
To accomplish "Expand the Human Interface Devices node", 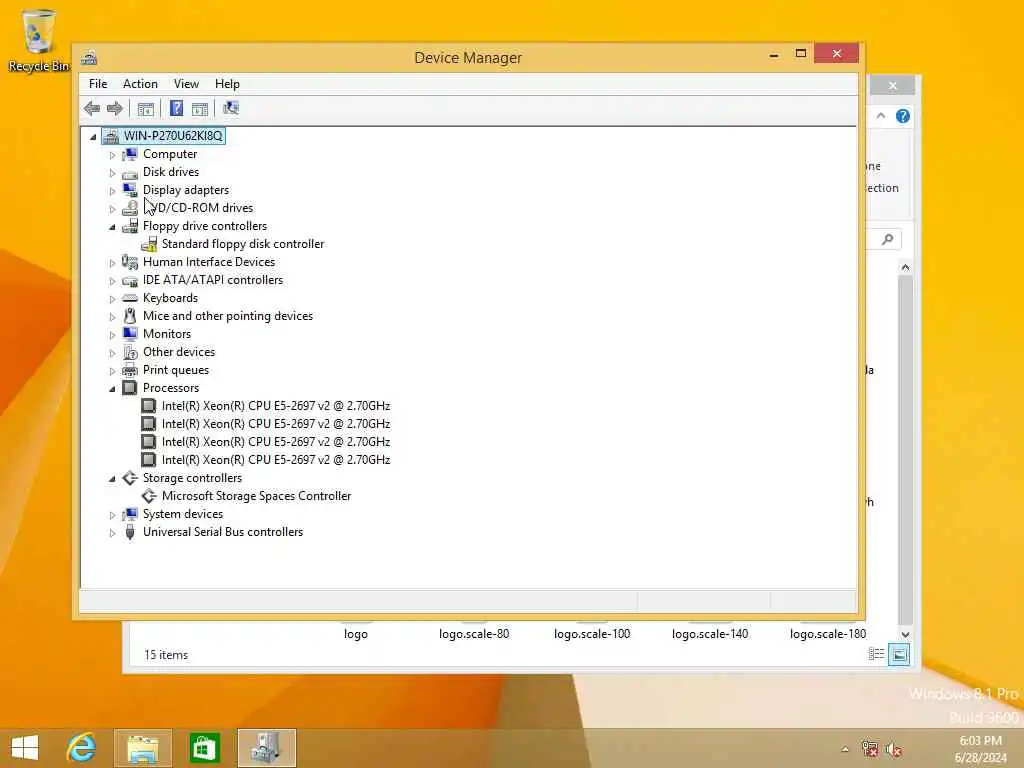I will (112, 263).
